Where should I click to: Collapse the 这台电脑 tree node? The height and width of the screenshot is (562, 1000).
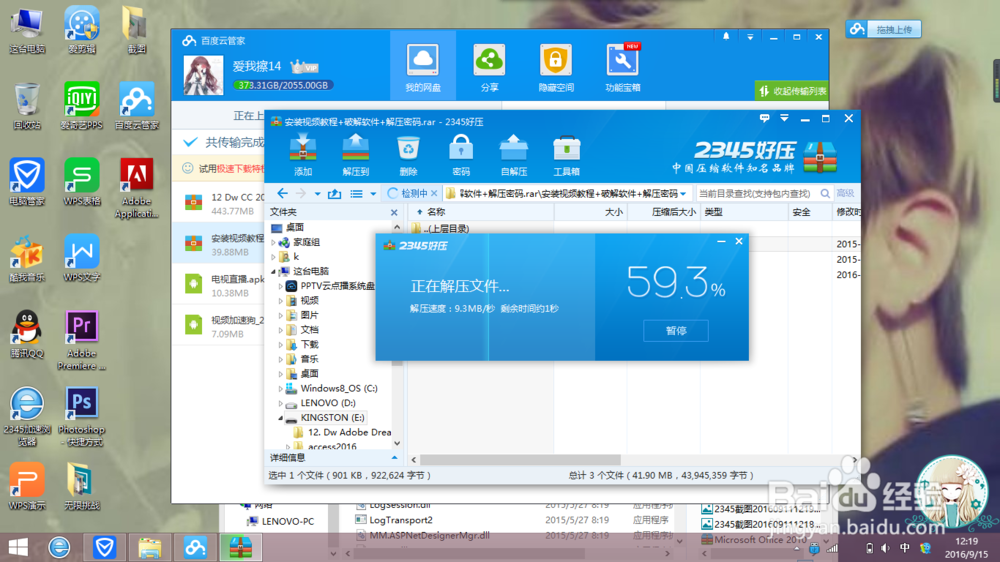274,272
